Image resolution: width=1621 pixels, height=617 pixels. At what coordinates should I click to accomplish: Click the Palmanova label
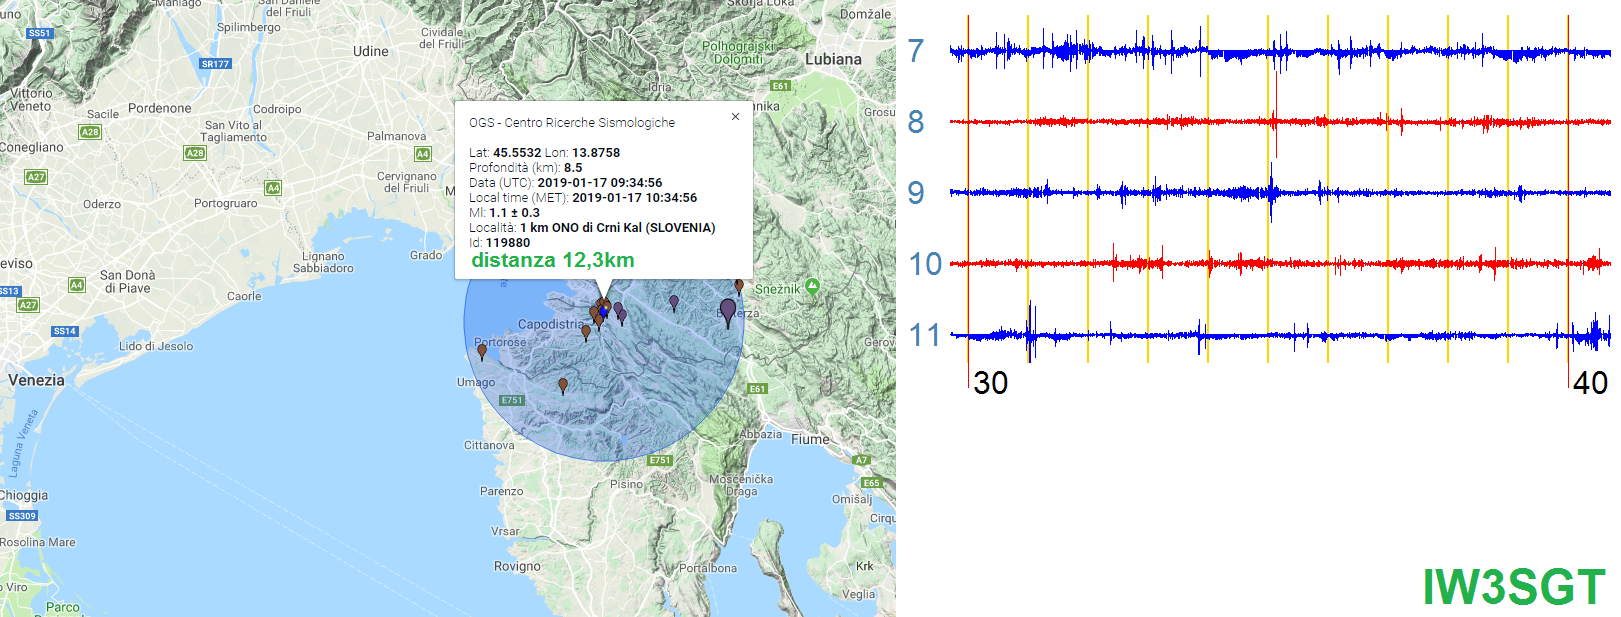pos(396,136)
